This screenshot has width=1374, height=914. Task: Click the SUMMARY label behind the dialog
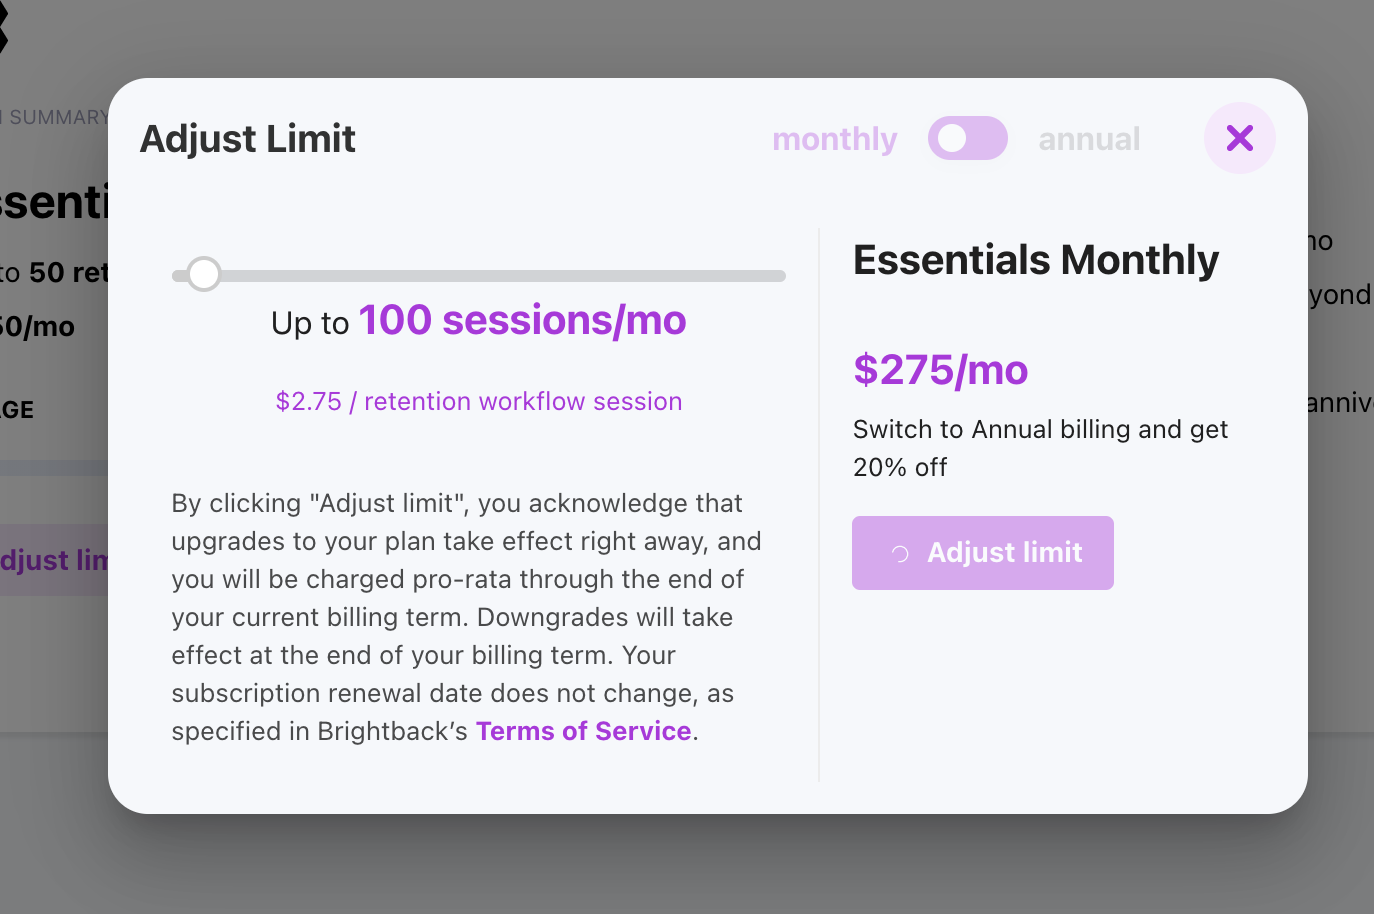coord(56,117)
